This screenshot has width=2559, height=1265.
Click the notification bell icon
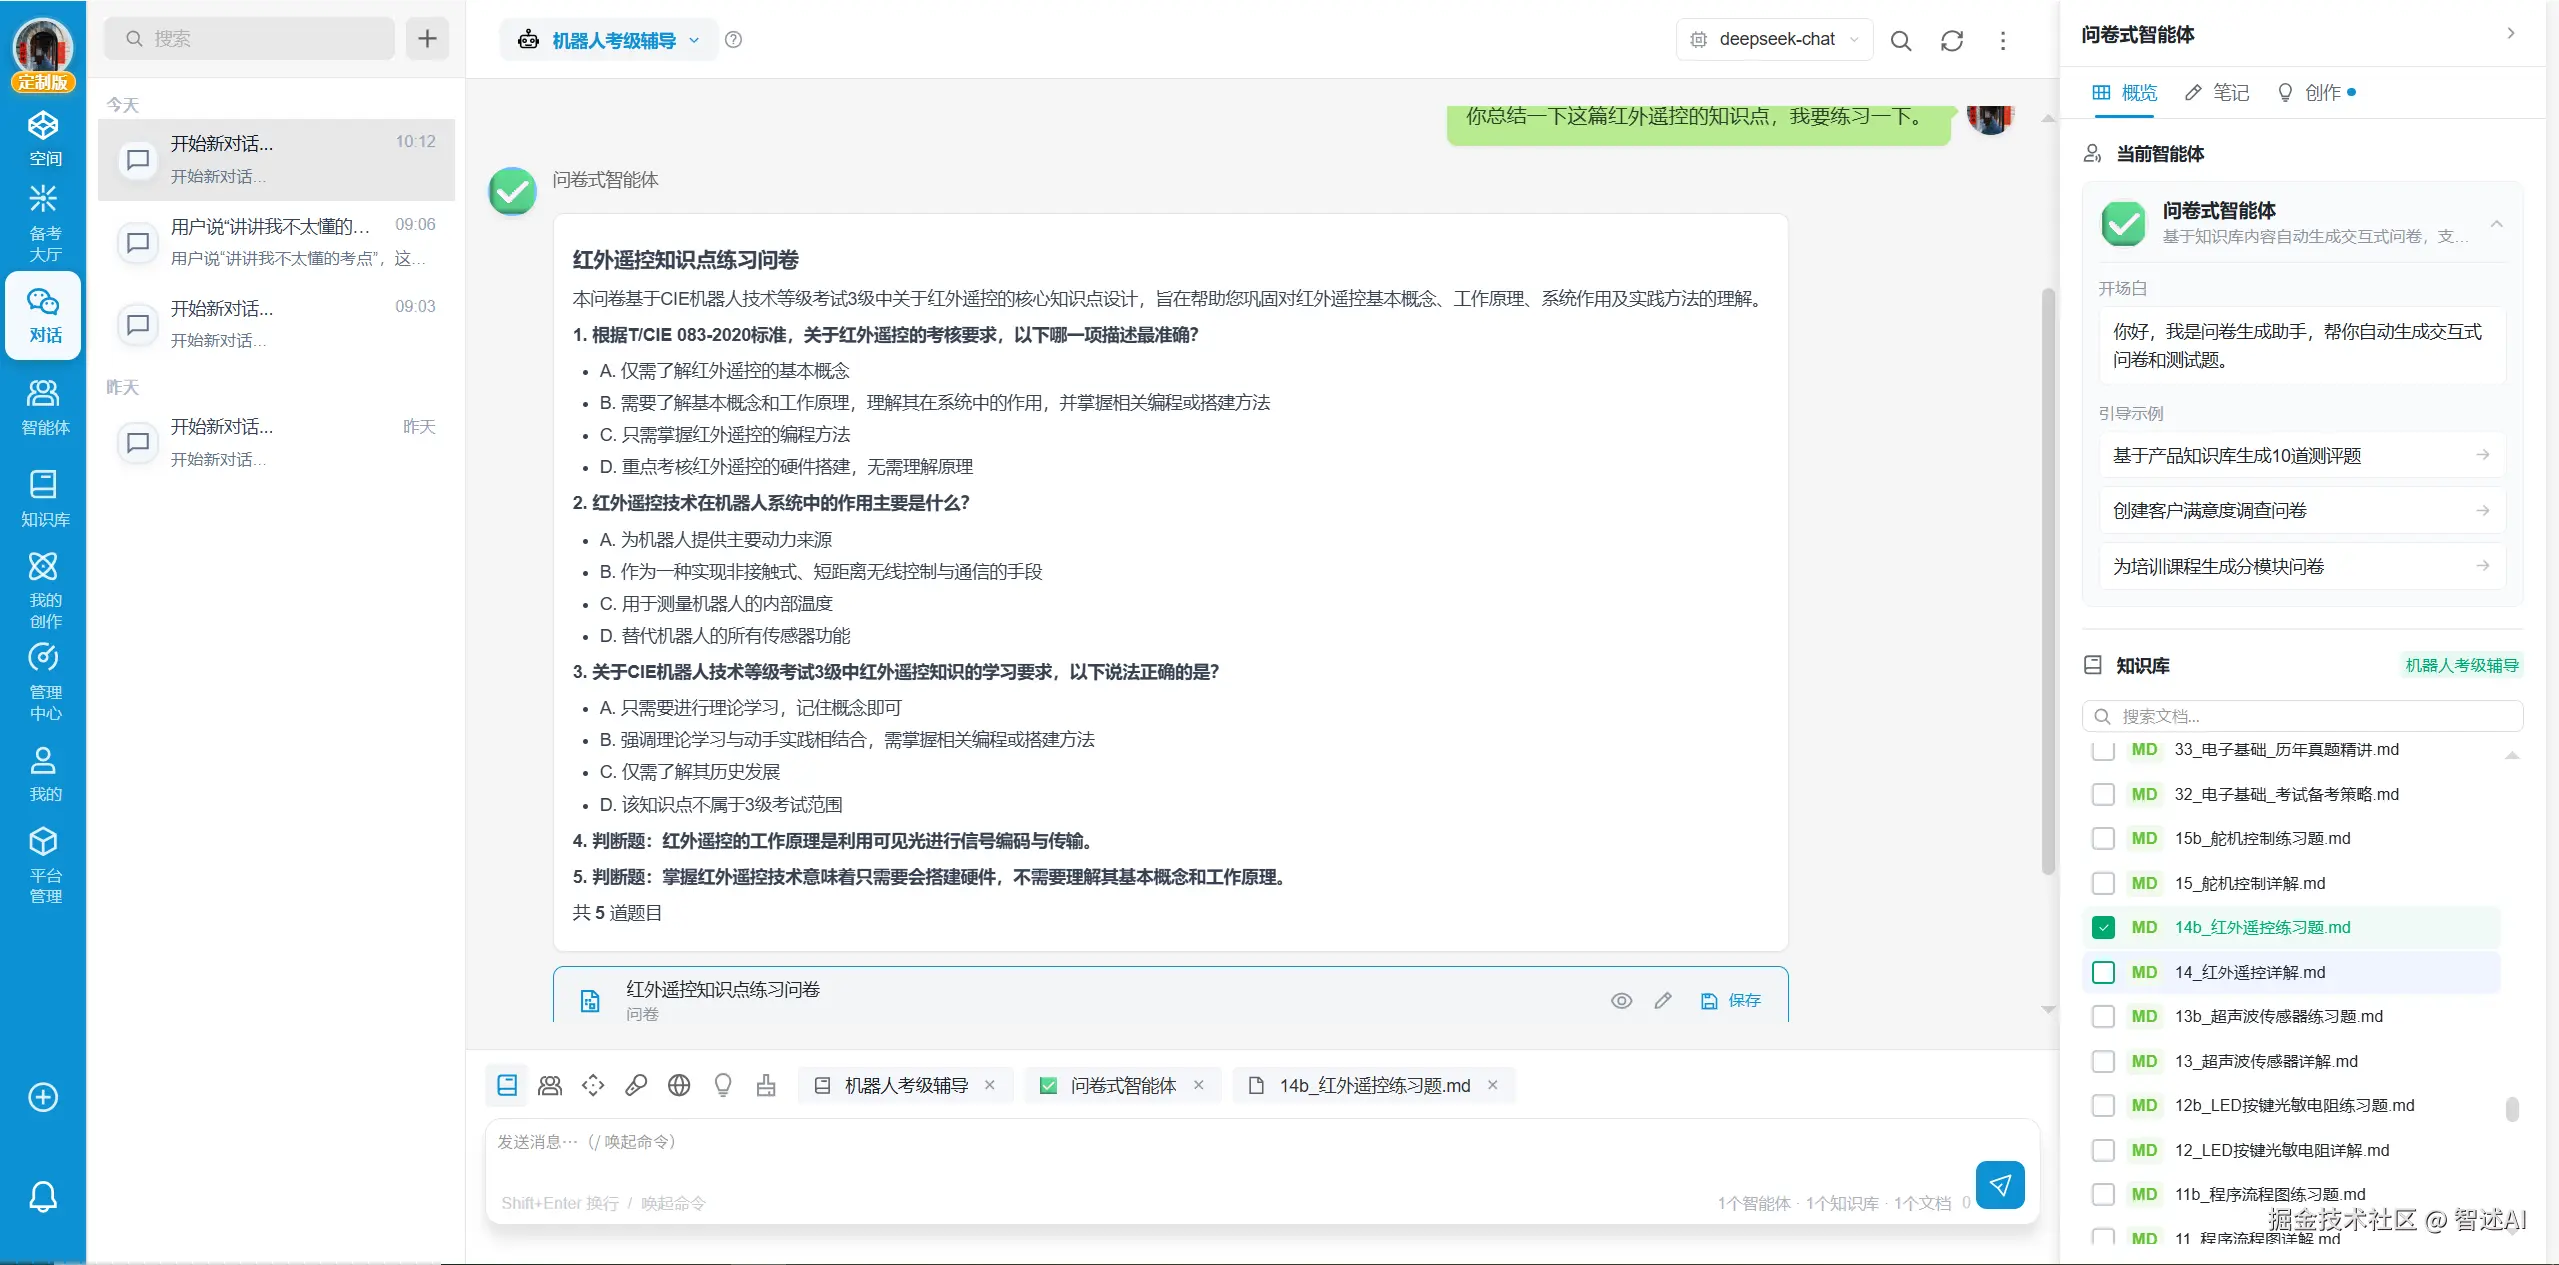click(43, 1196)
